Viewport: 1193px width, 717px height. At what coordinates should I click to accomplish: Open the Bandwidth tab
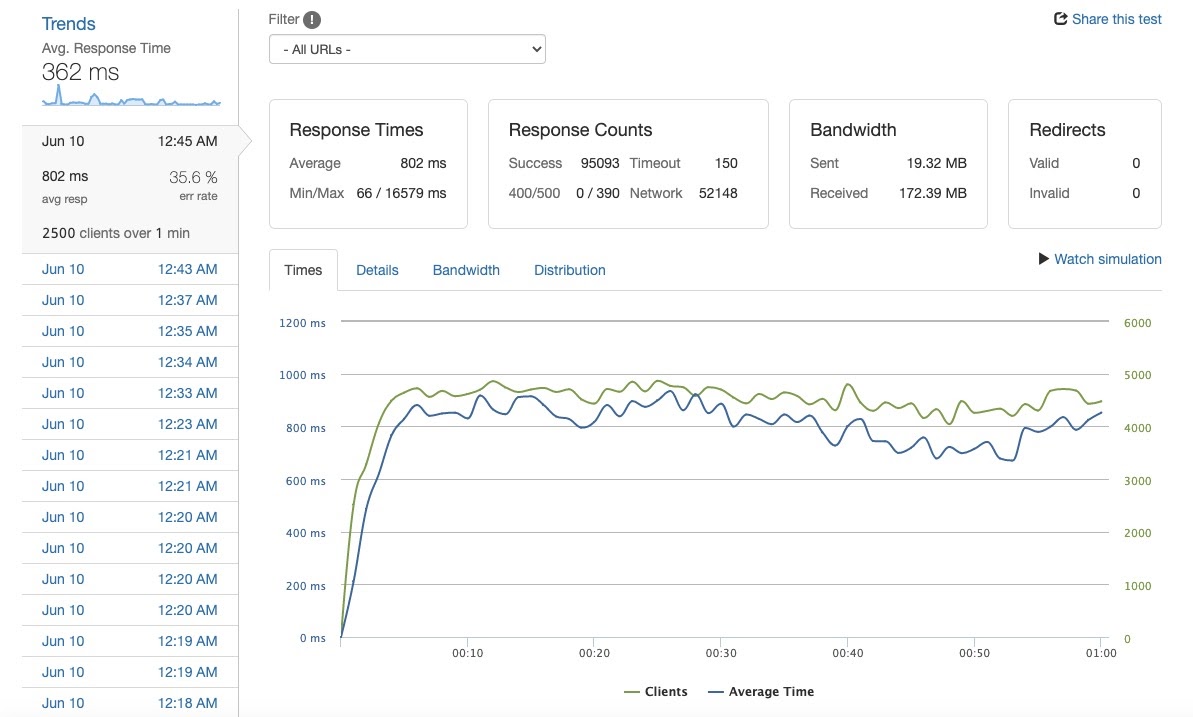(466, 270)
